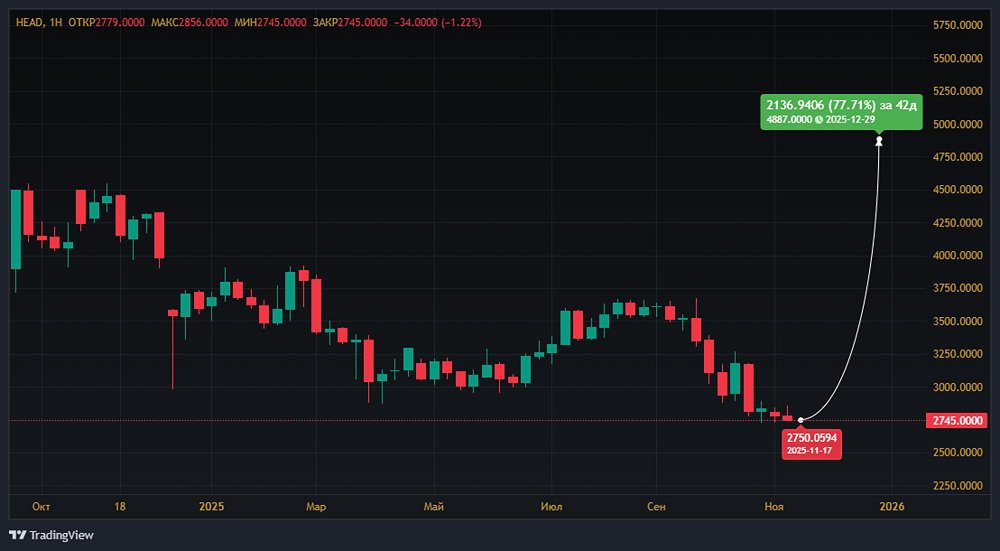
Task: Click the Май label on the time axis
Action: [x=434, y=507]
